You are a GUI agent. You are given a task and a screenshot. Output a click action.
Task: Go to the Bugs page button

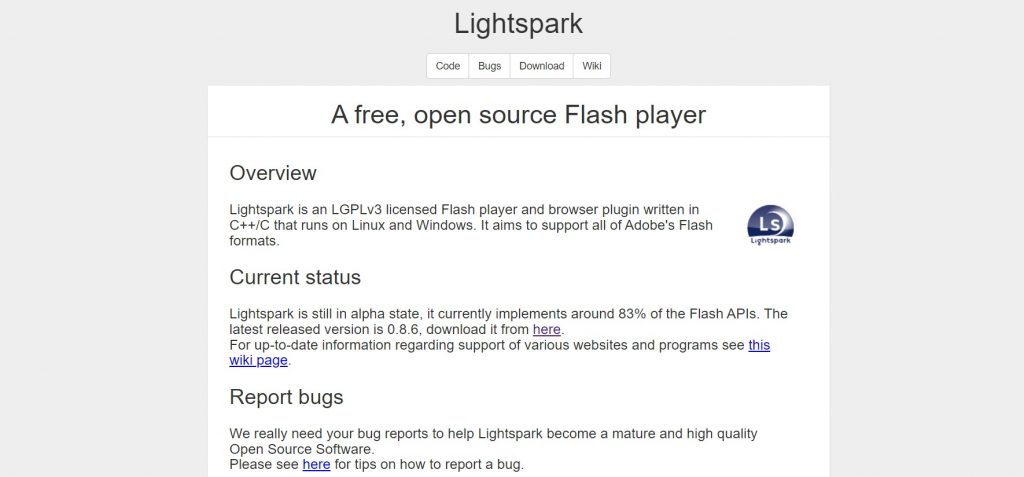tap(489, 66)
